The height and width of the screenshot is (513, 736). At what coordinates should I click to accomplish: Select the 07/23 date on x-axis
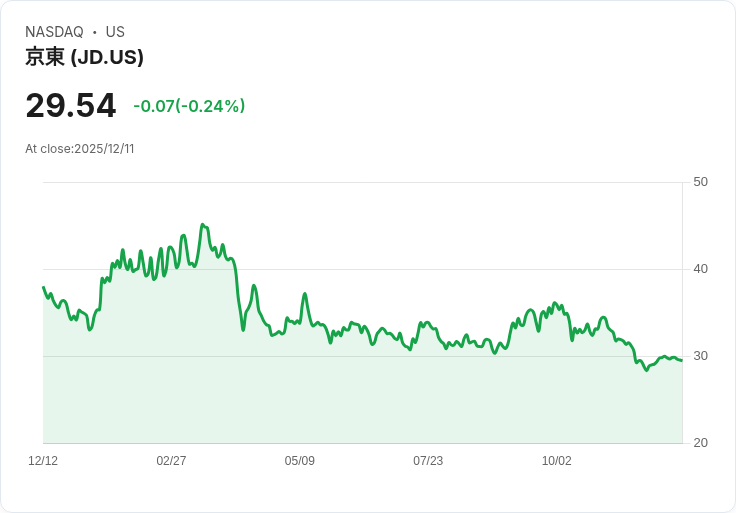tap(428, 461)
